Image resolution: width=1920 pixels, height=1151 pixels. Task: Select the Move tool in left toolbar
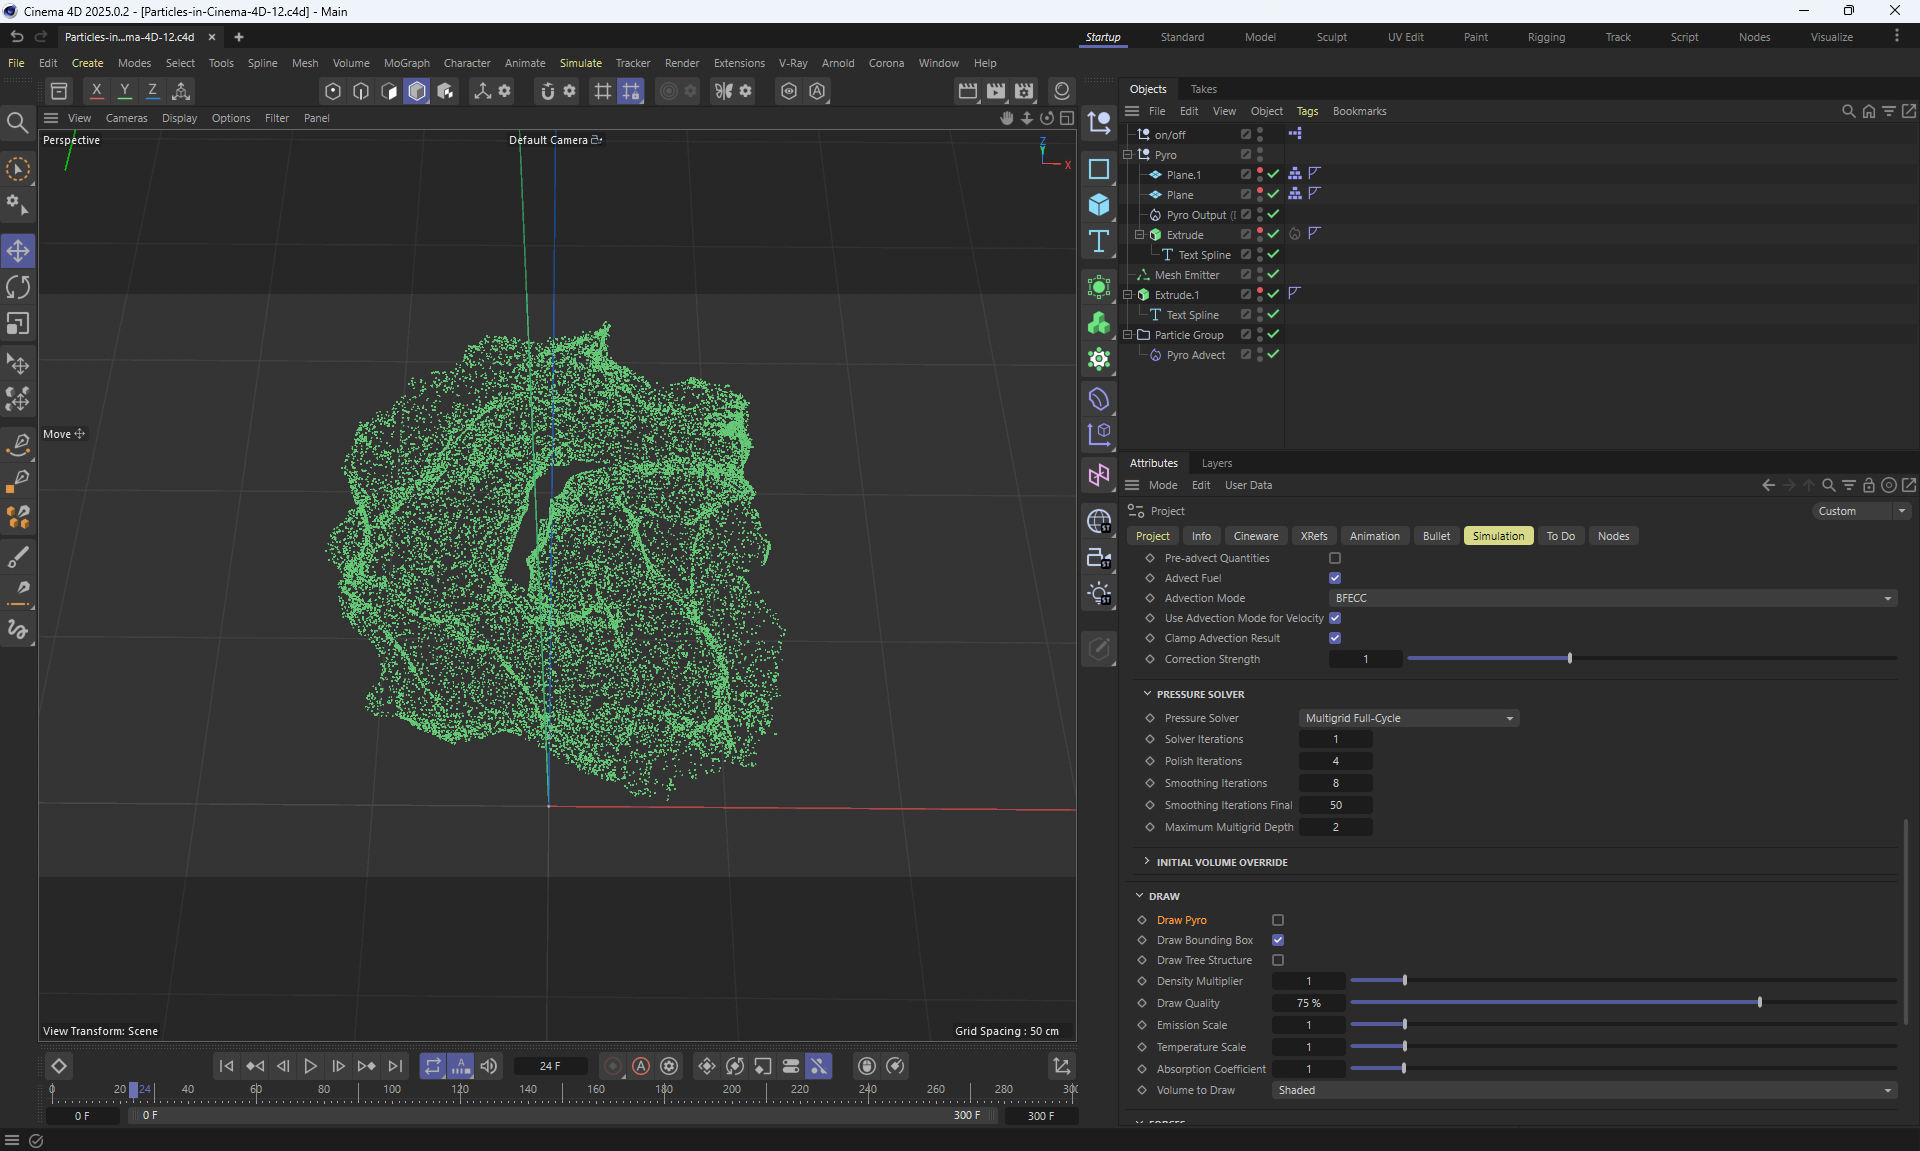tap(18, 250)
